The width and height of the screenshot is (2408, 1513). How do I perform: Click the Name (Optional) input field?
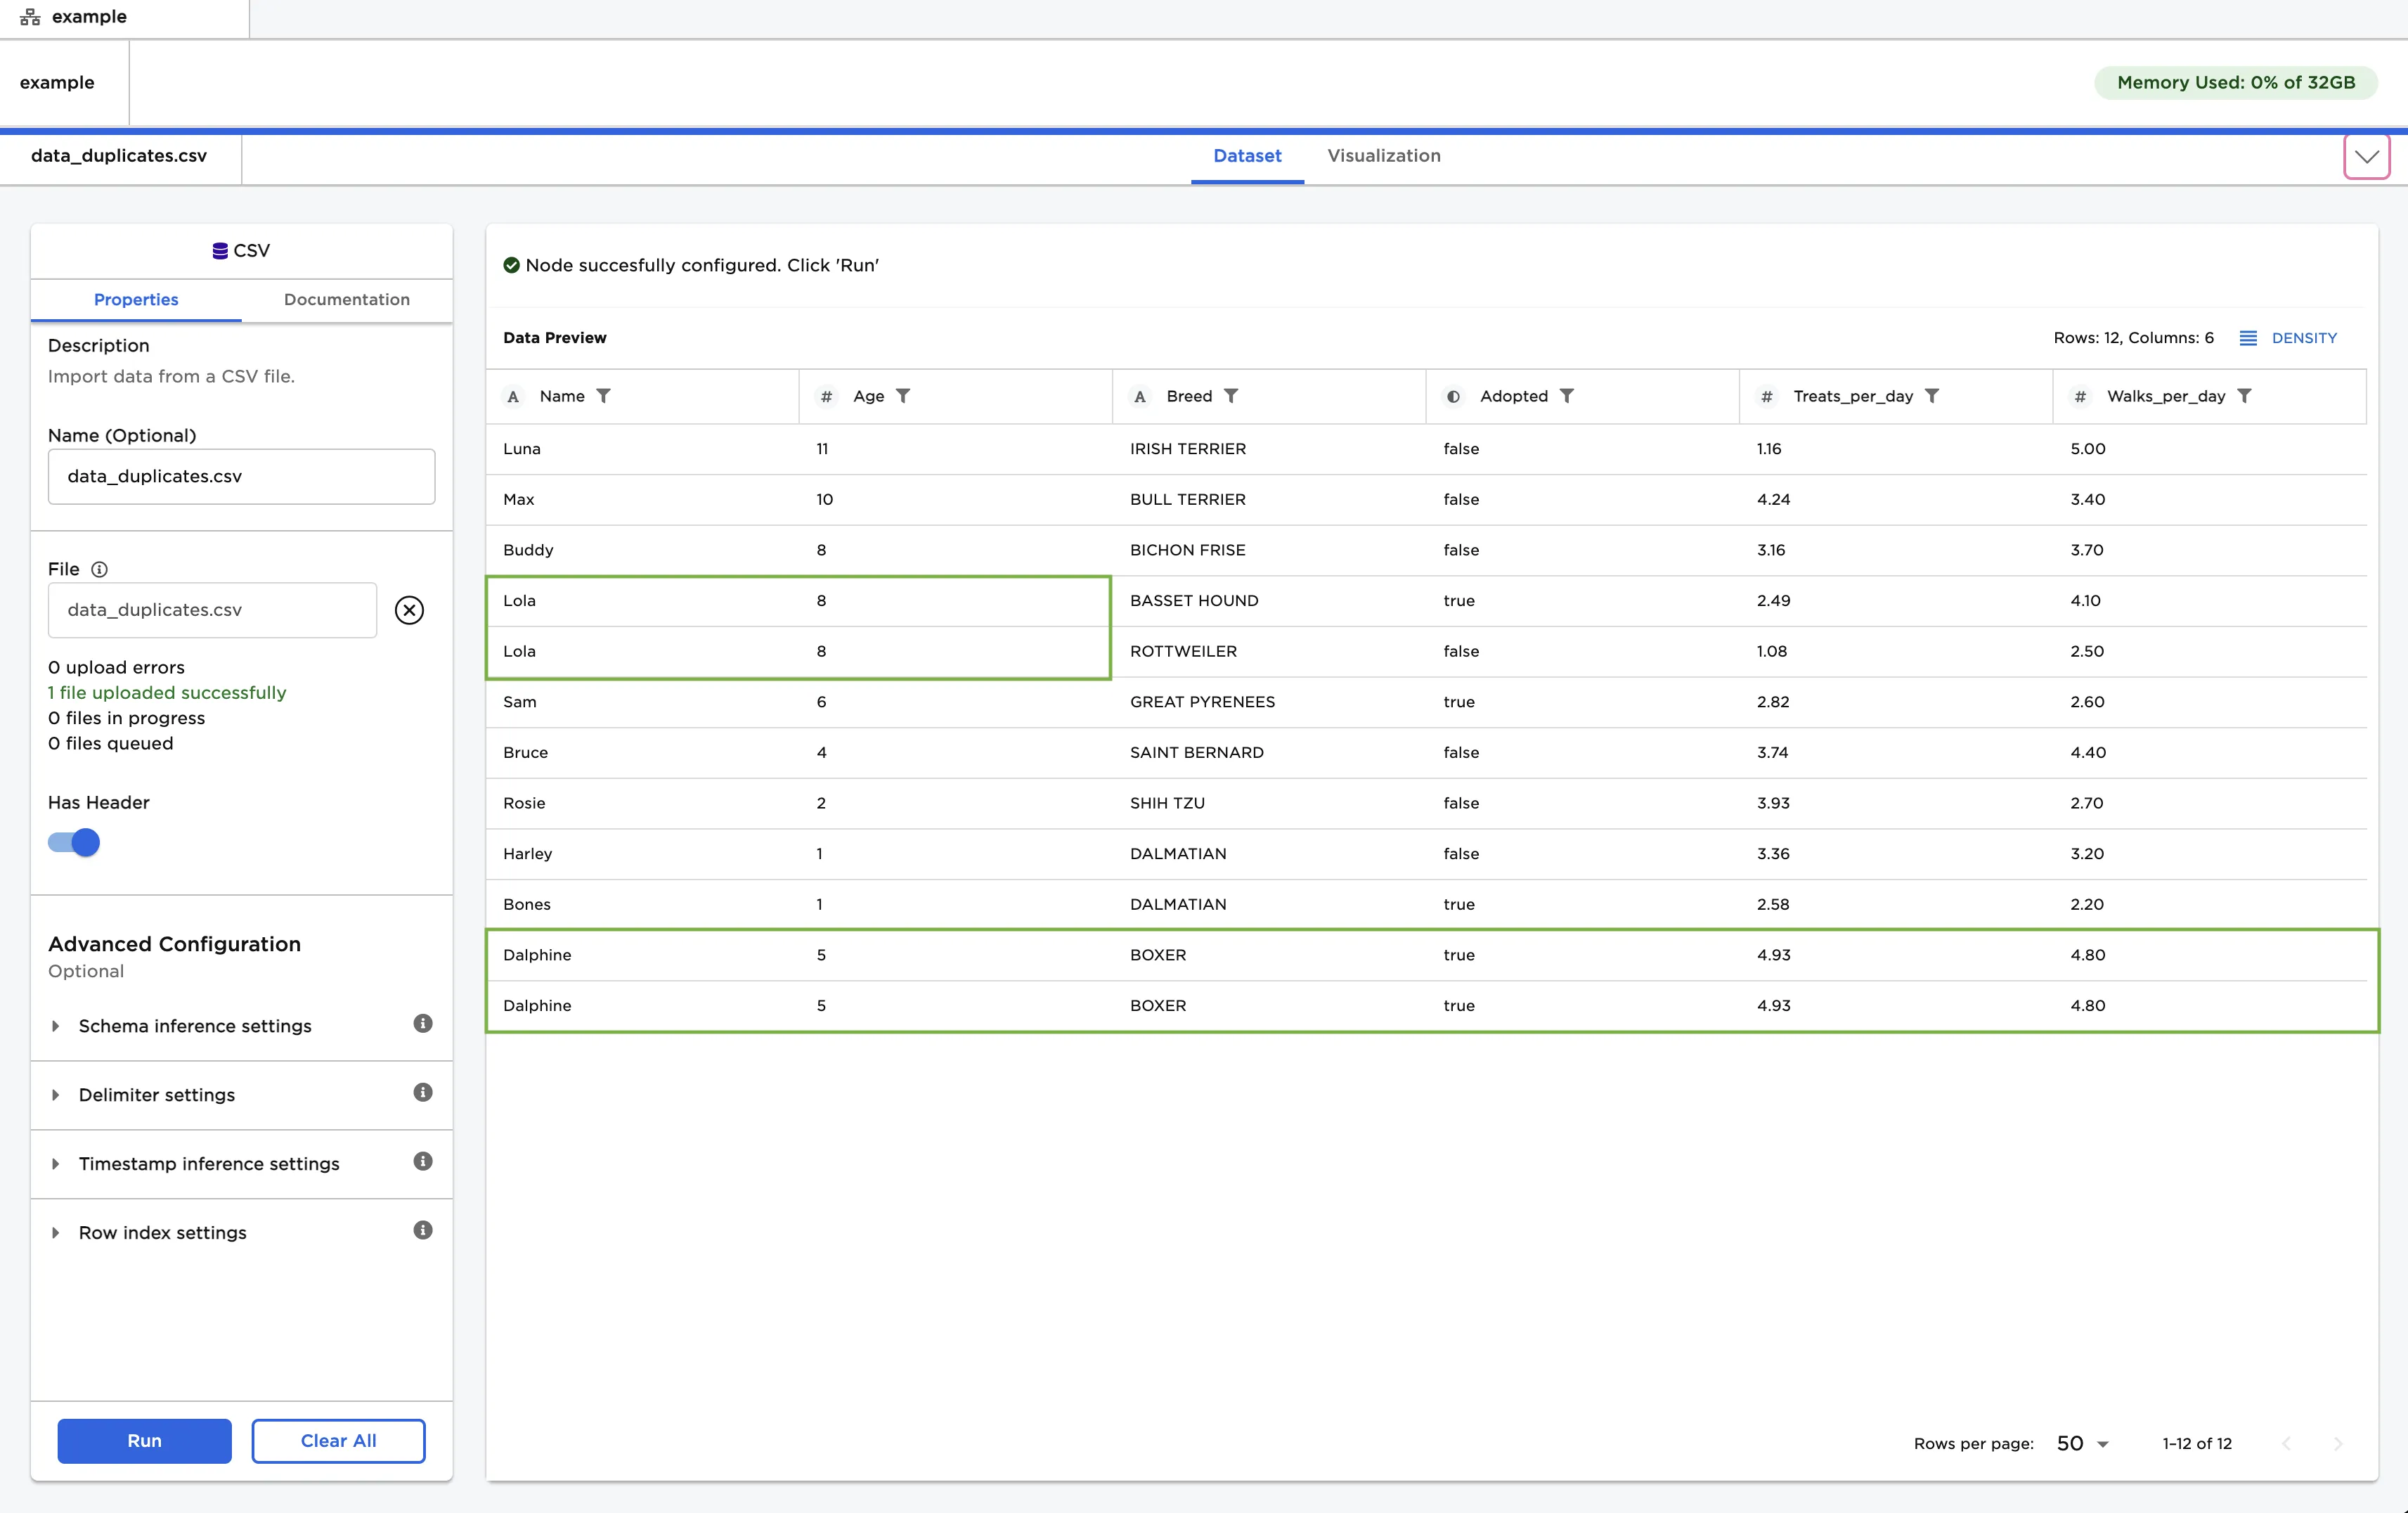coord(241,477)
